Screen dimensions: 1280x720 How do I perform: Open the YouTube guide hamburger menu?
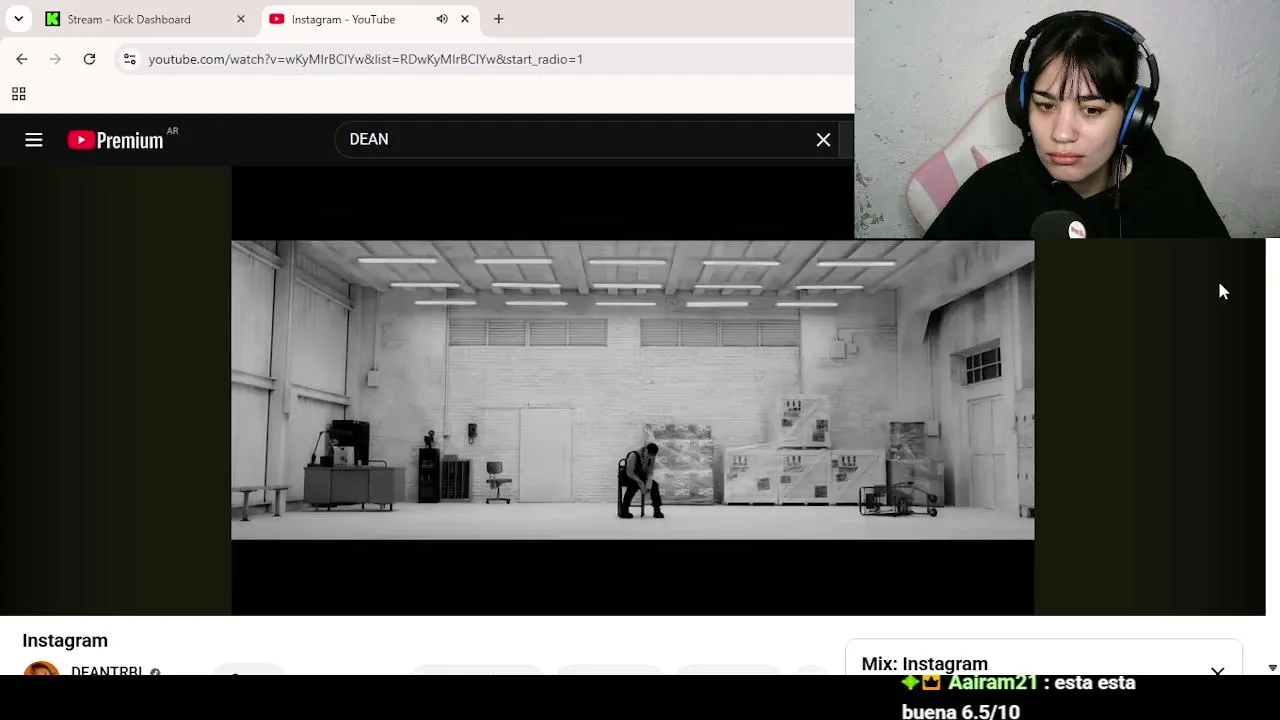(x=34, y=140)
